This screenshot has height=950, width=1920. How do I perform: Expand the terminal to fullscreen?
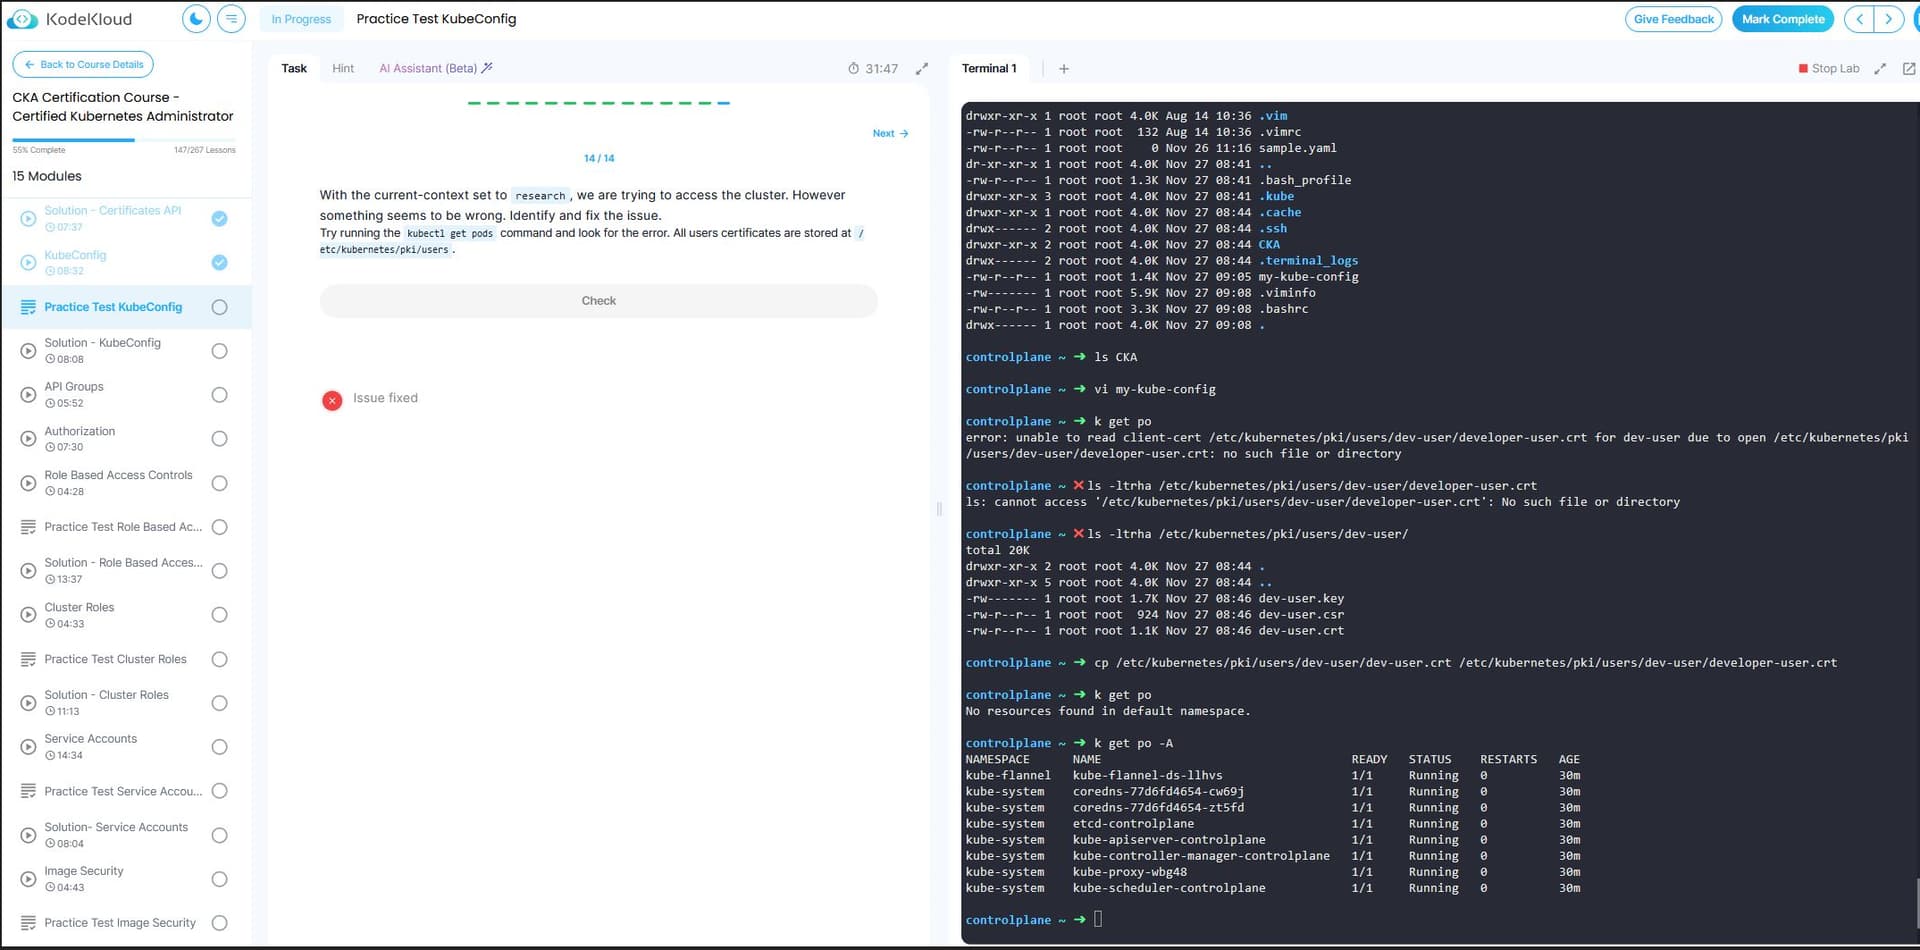coord(1880,69)
